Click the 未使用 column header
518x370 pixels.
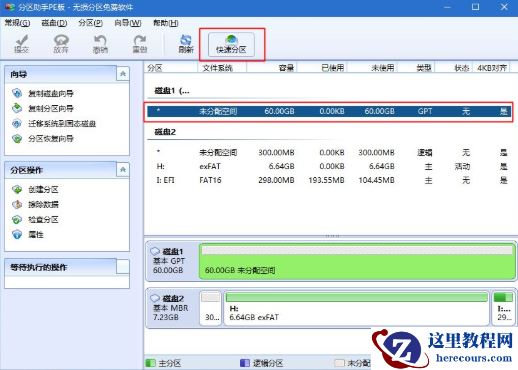[372, 68]
